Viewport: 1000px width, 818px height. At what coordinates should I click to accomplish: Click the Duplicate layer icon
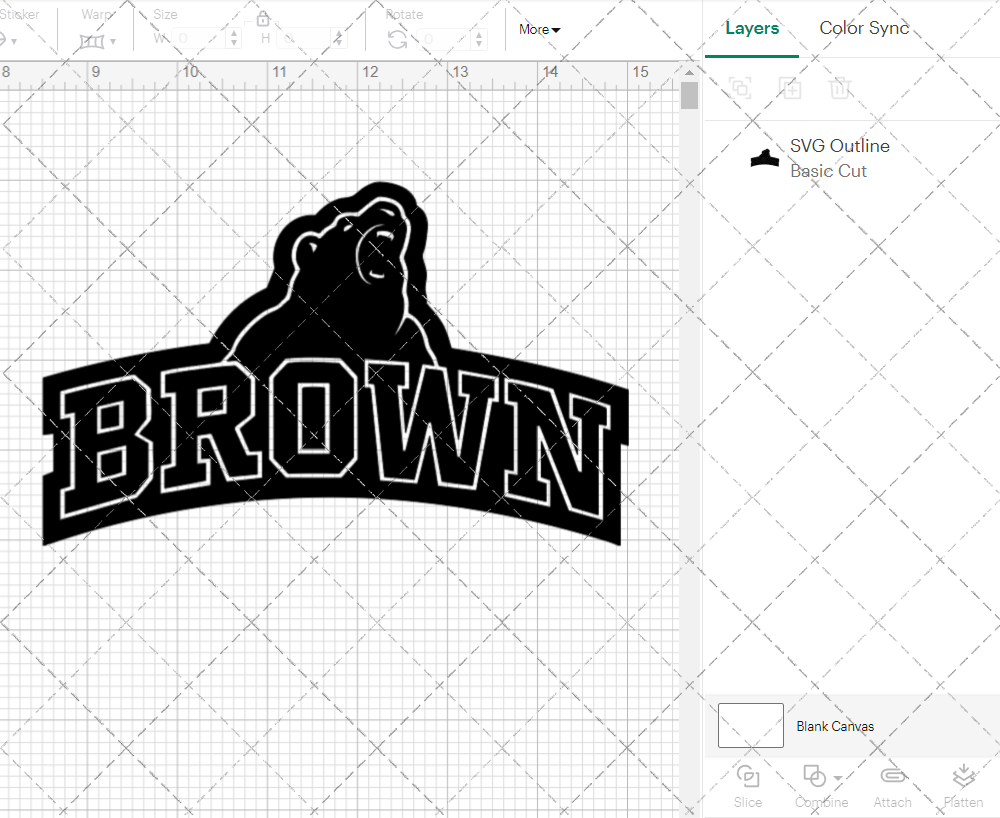click(x=790, y=88)
